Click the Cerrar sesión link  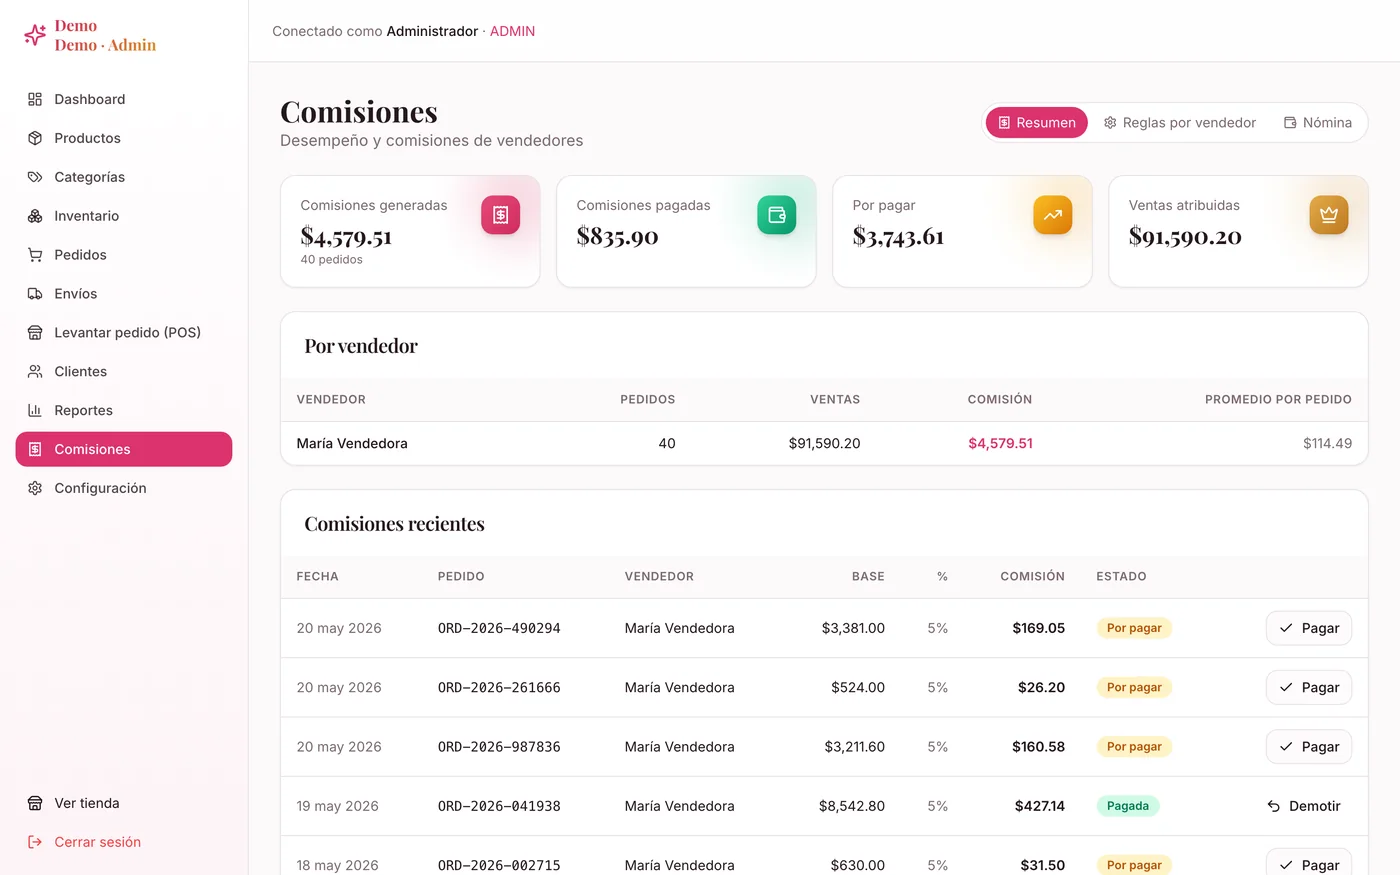(x=124, y=842)
